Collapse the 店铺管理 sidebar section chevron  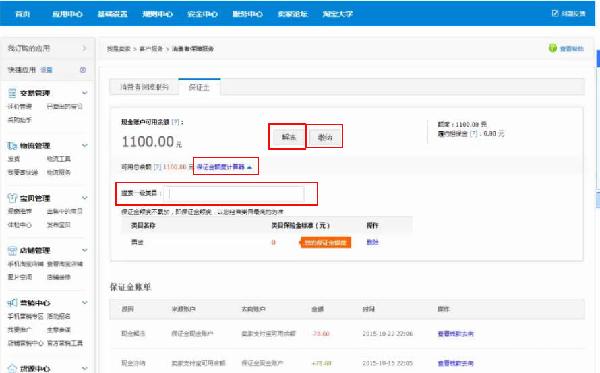point(85,250)
